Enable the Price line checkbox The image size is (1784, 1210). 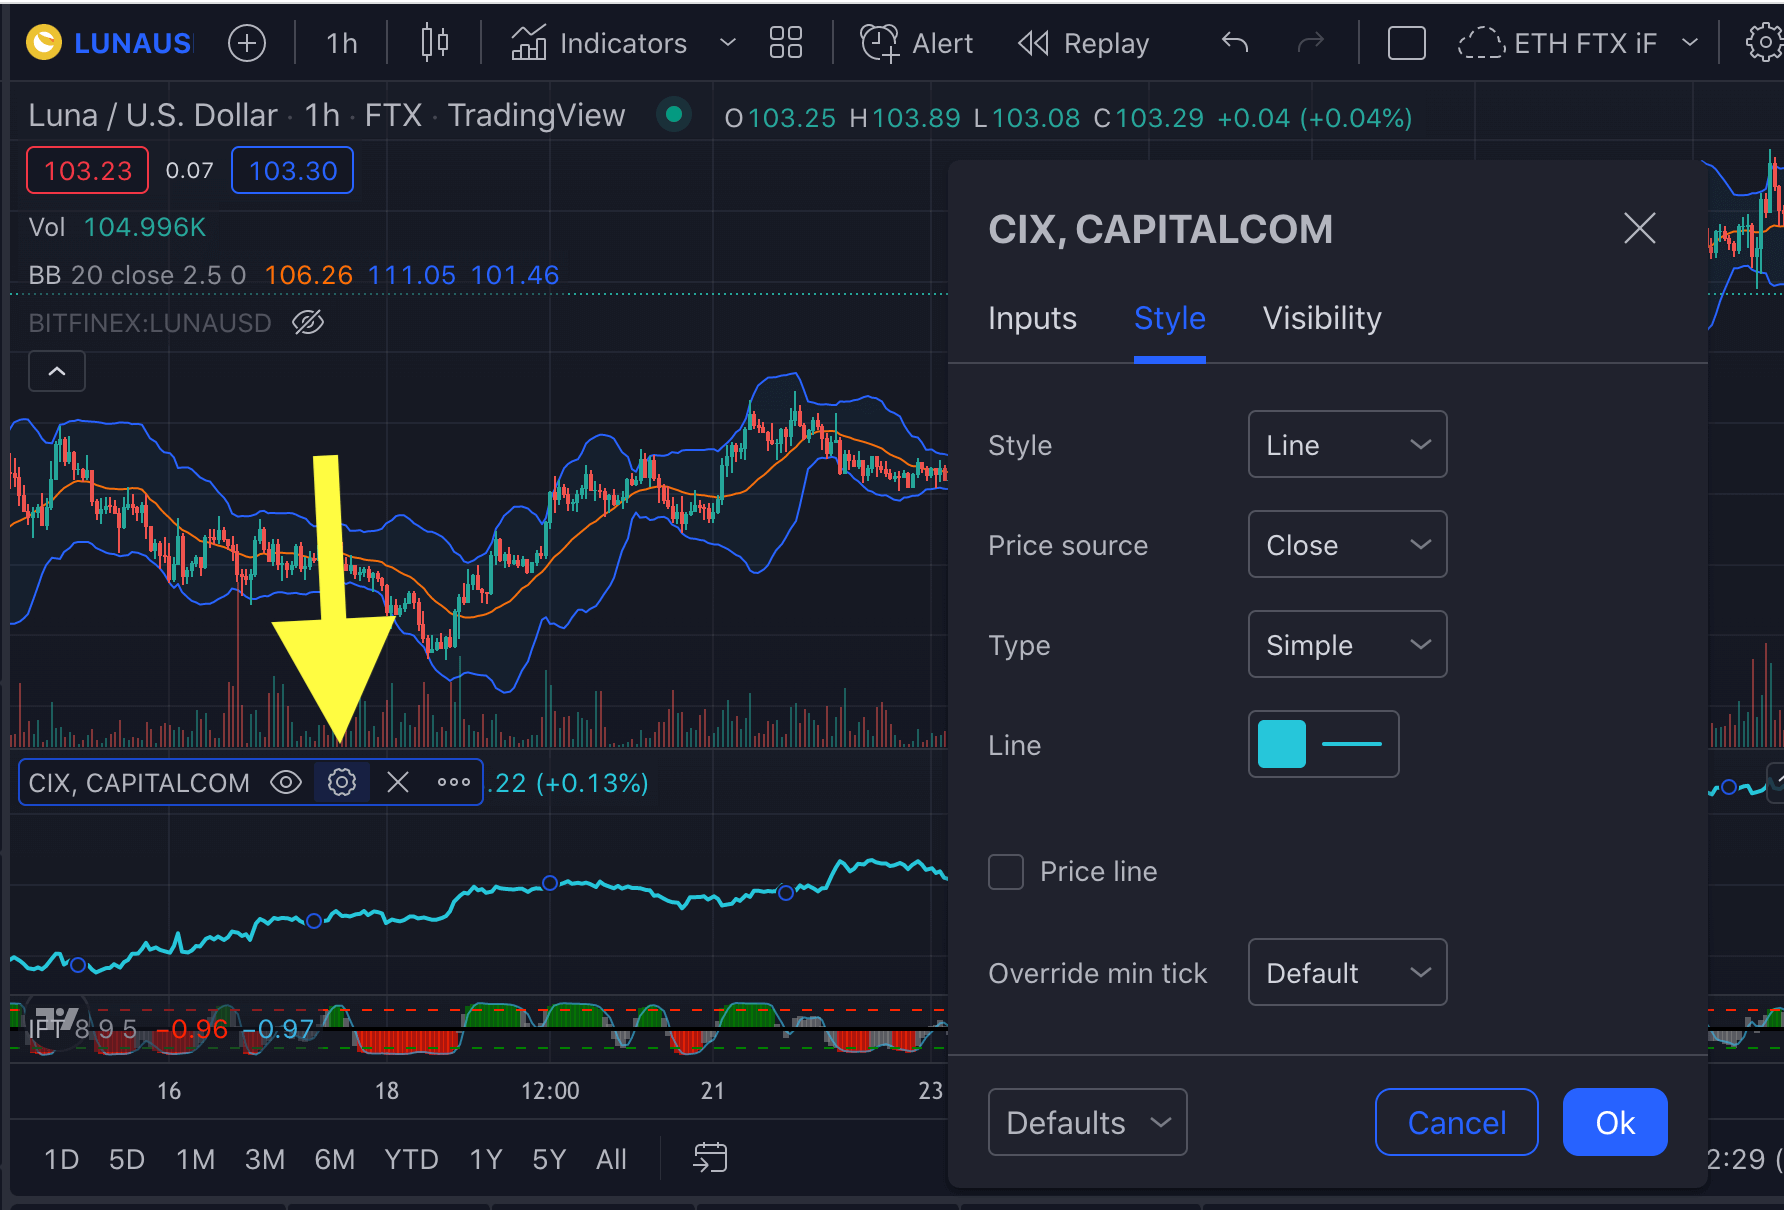pos(1006,872)
